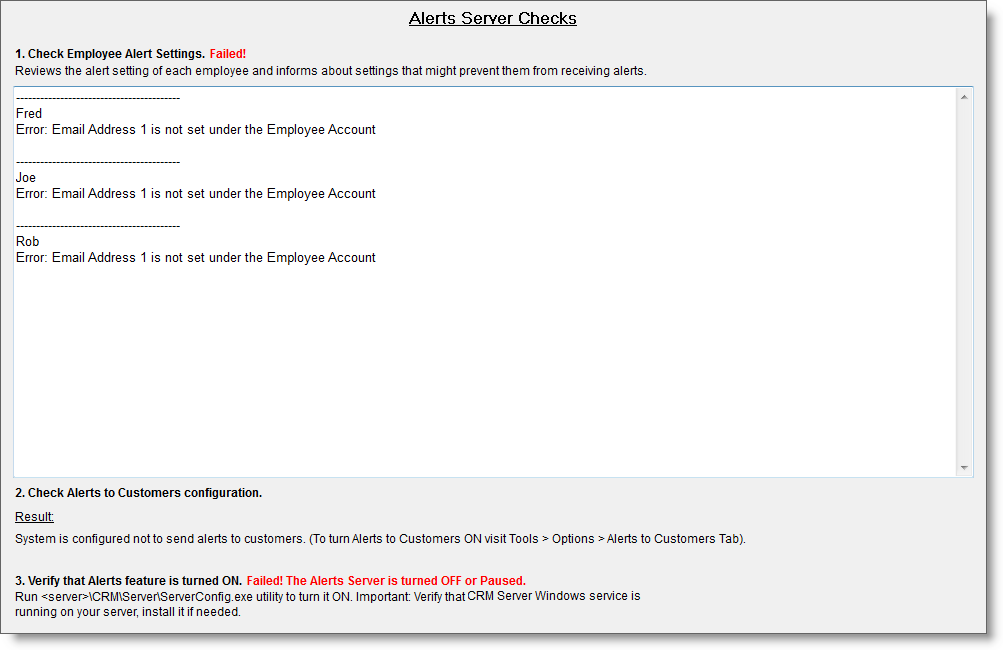Select the name 'Rob' in results
The height and width of the screenshot is (650, 1003).
[28, 242]
